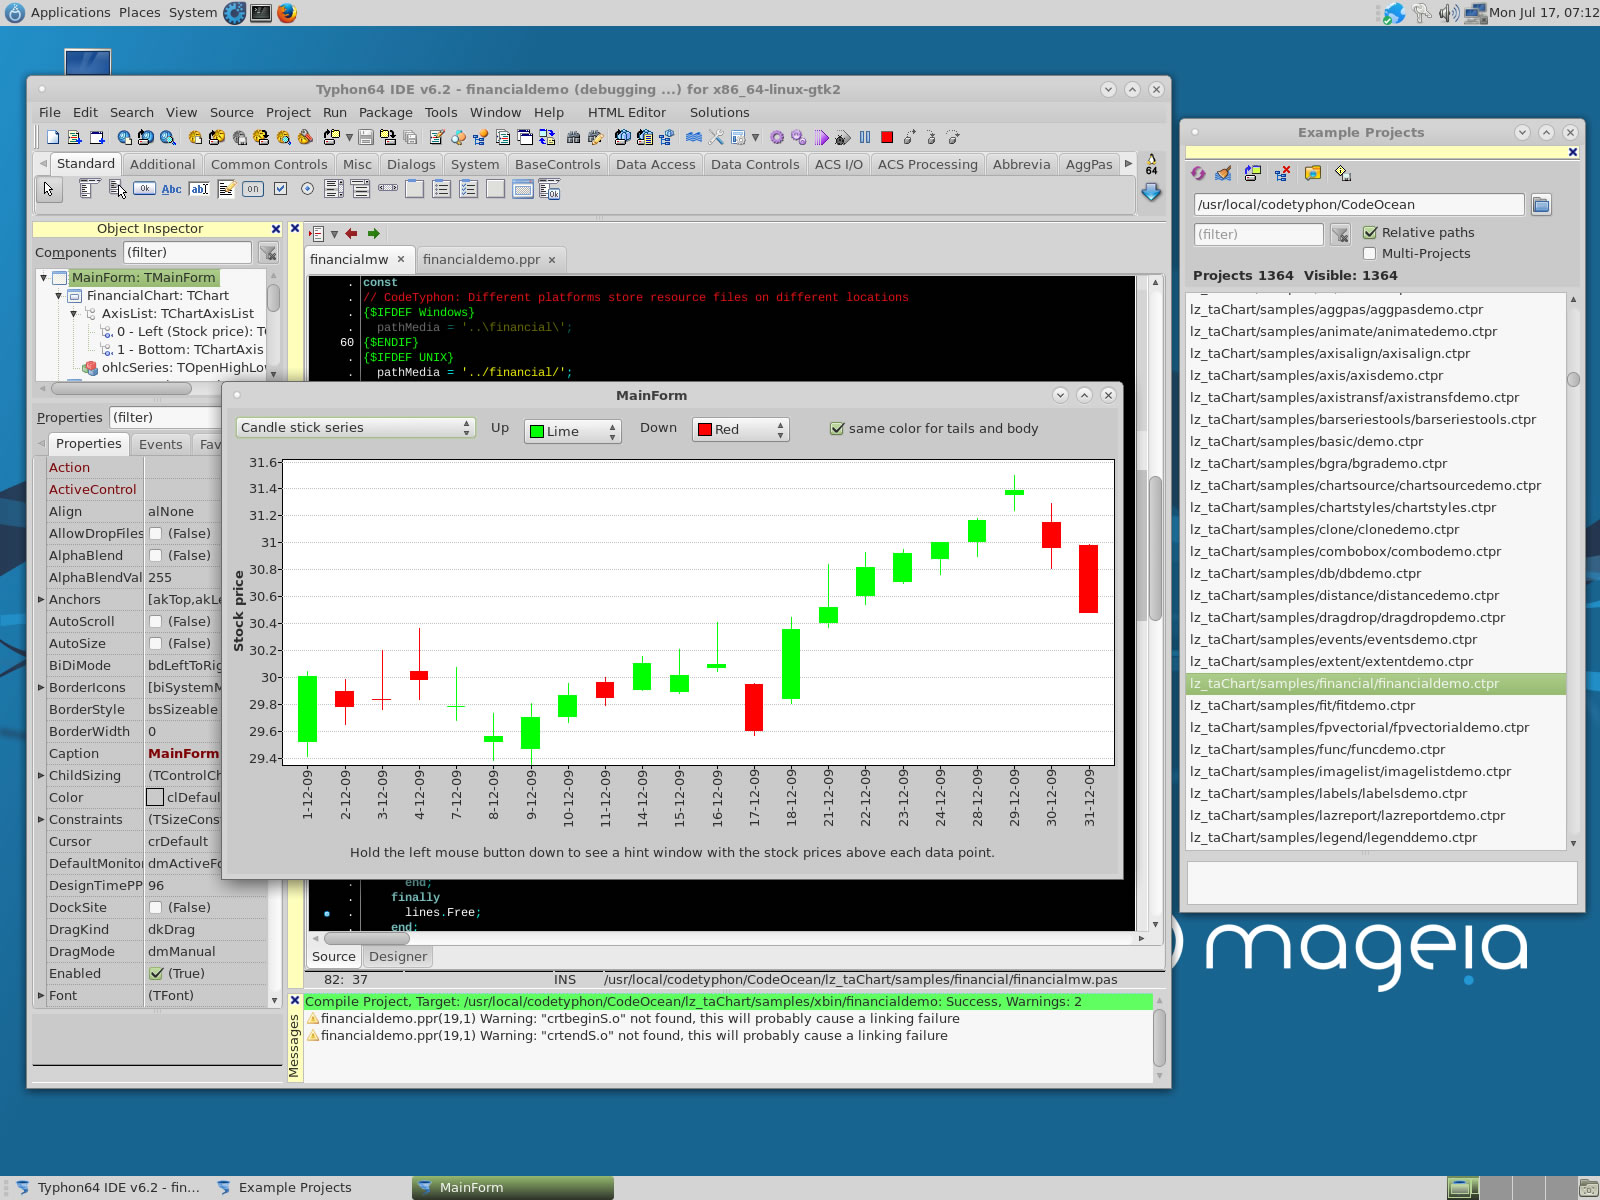The height and width of the screenshot is (1200, 1600).
Task: Switch to the financialdemo.ppr editor tab
Action: click(x=481, y=259)
